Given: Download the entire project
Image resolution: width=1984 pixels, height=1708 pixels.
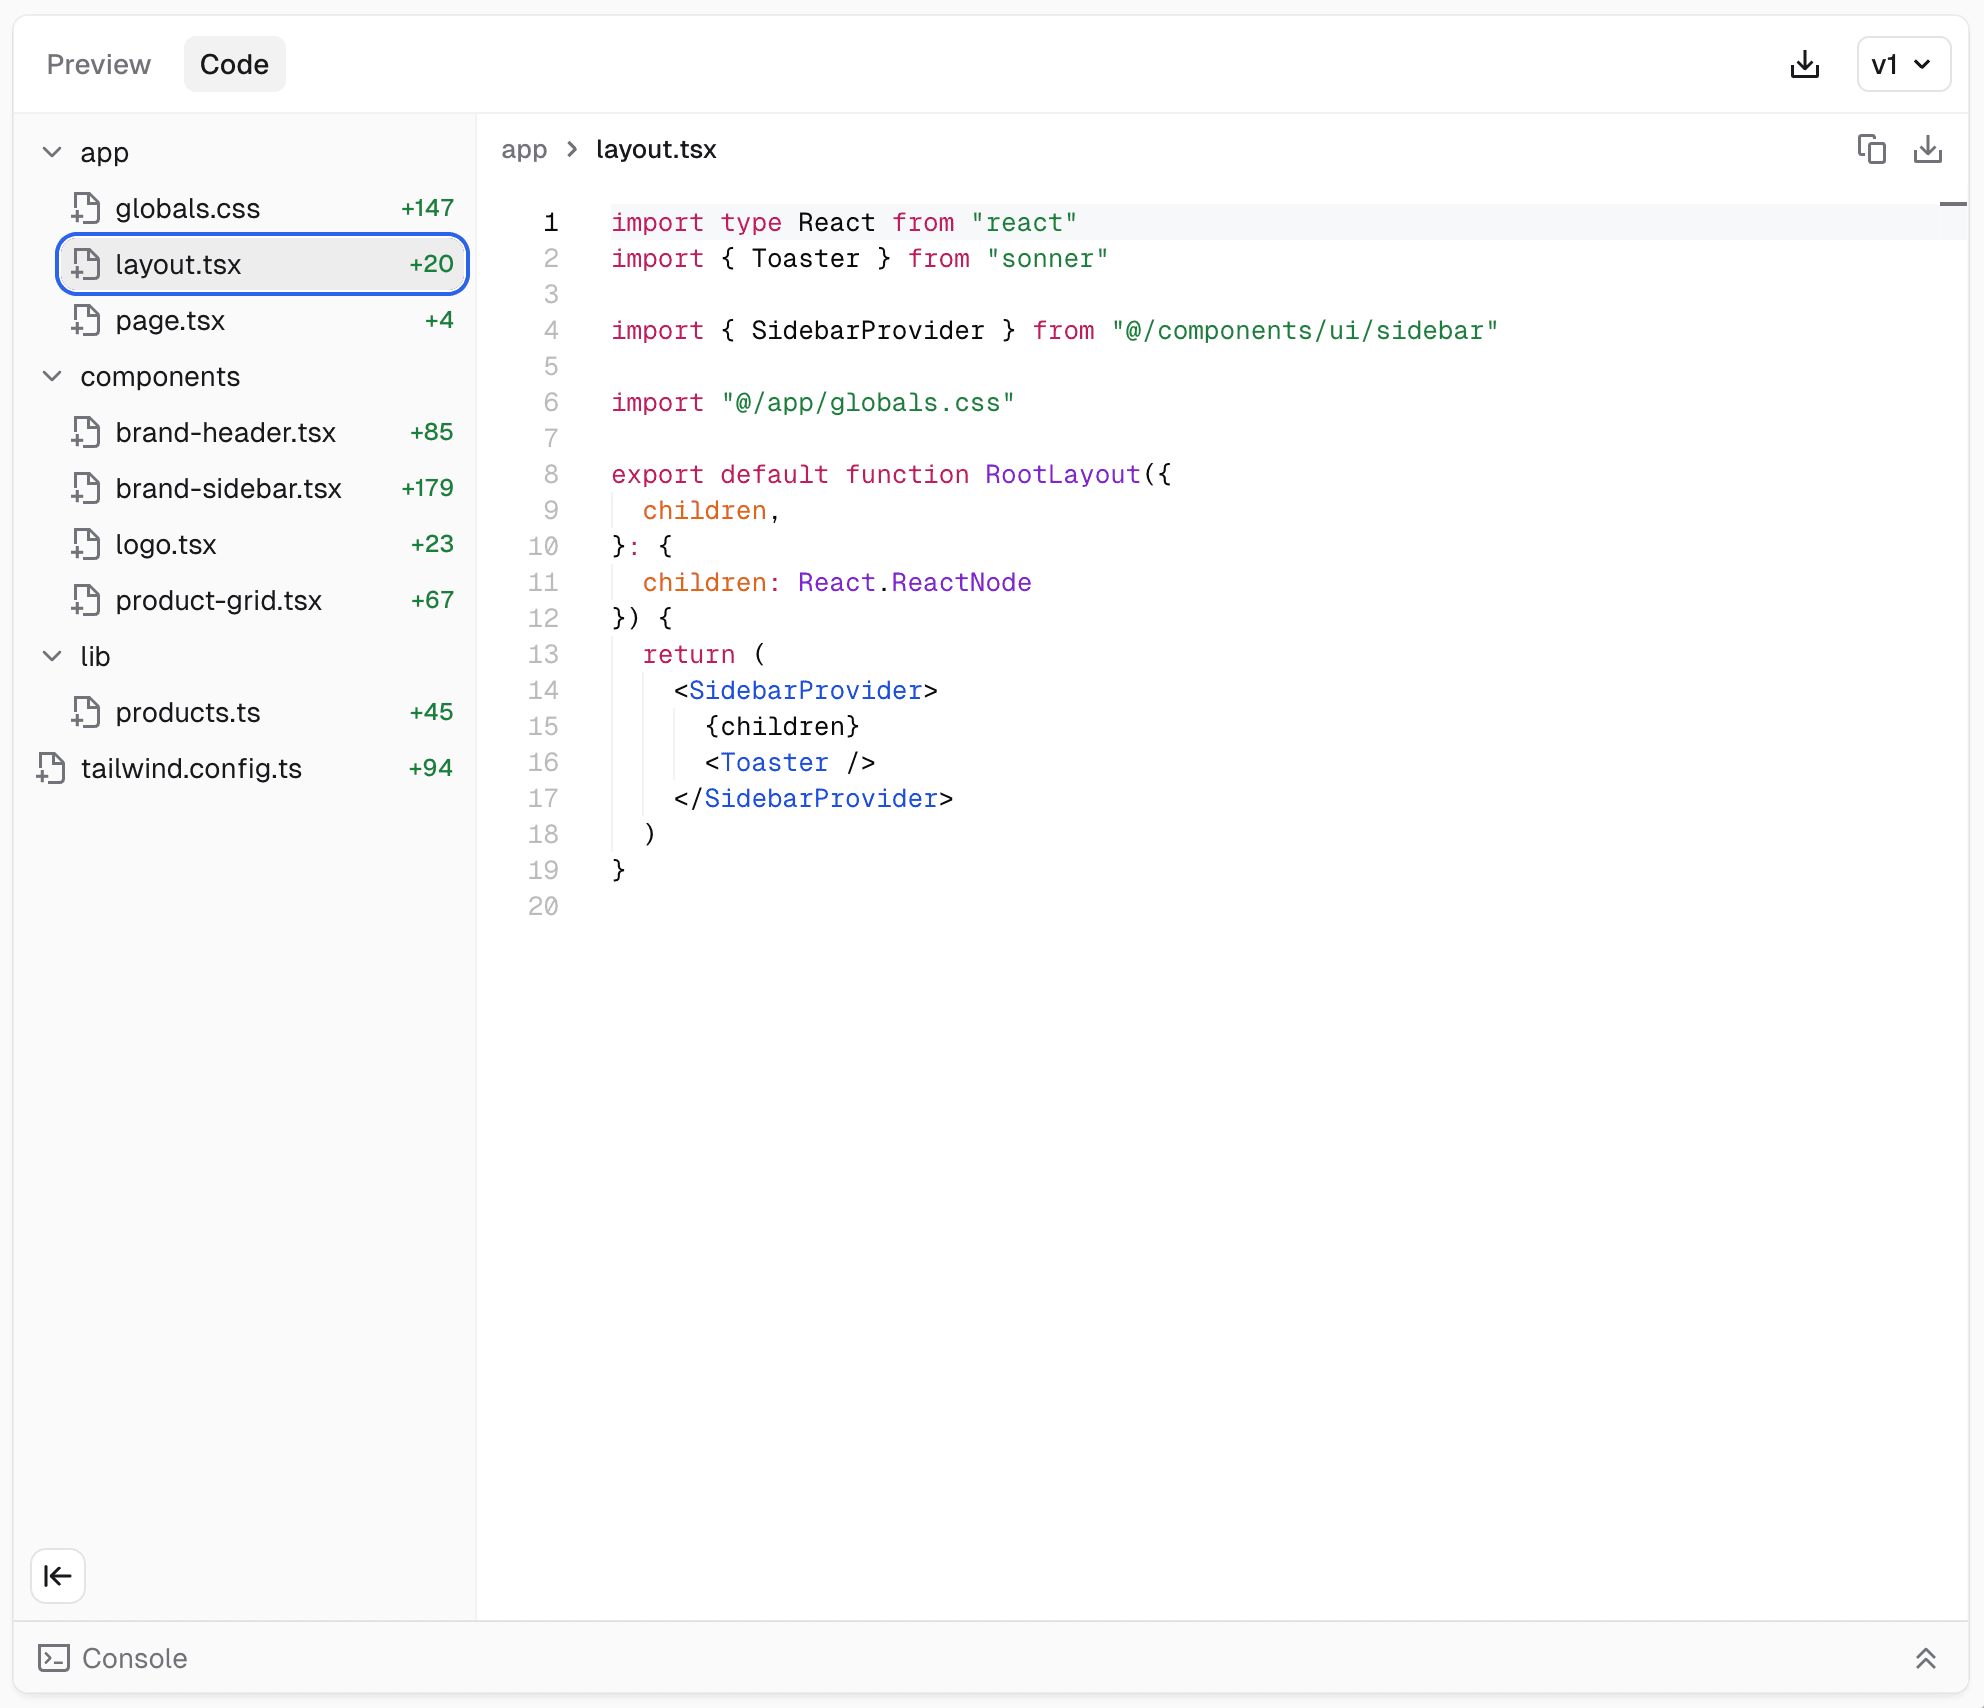Looking at the screenshot, I should tap(1805, 64).
